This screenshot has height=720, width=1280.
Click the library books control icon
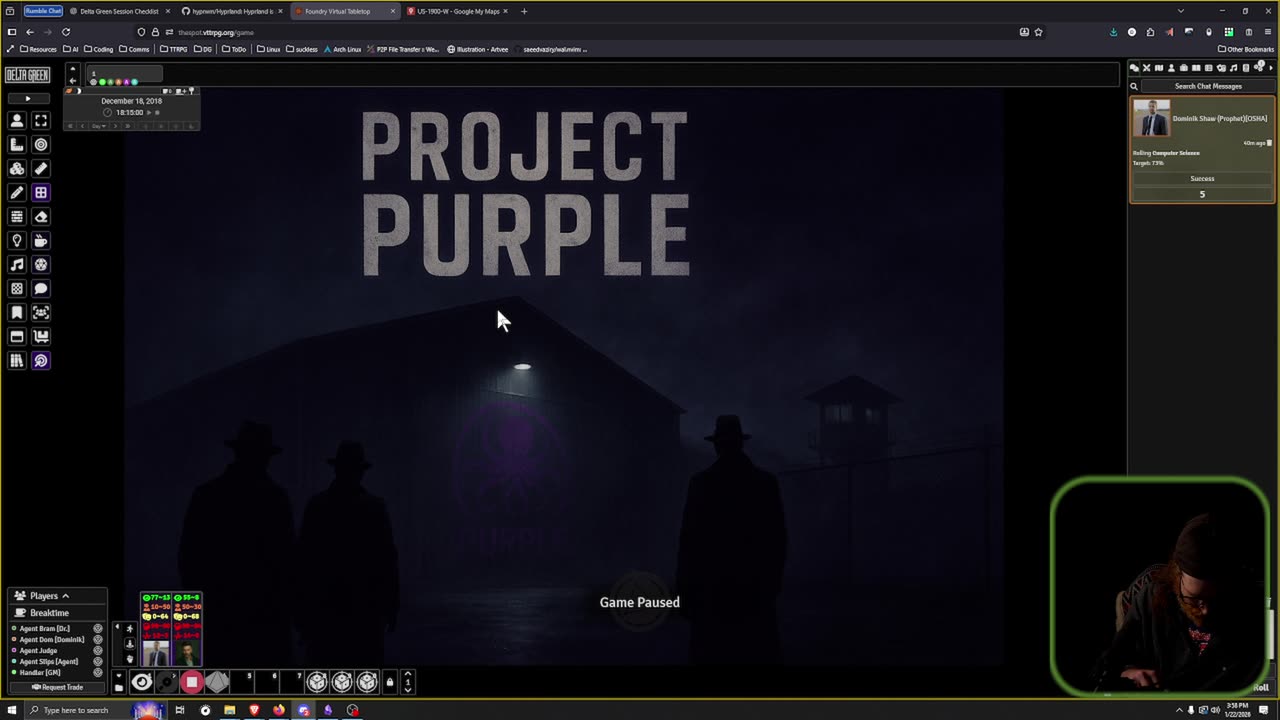point(17,361)
